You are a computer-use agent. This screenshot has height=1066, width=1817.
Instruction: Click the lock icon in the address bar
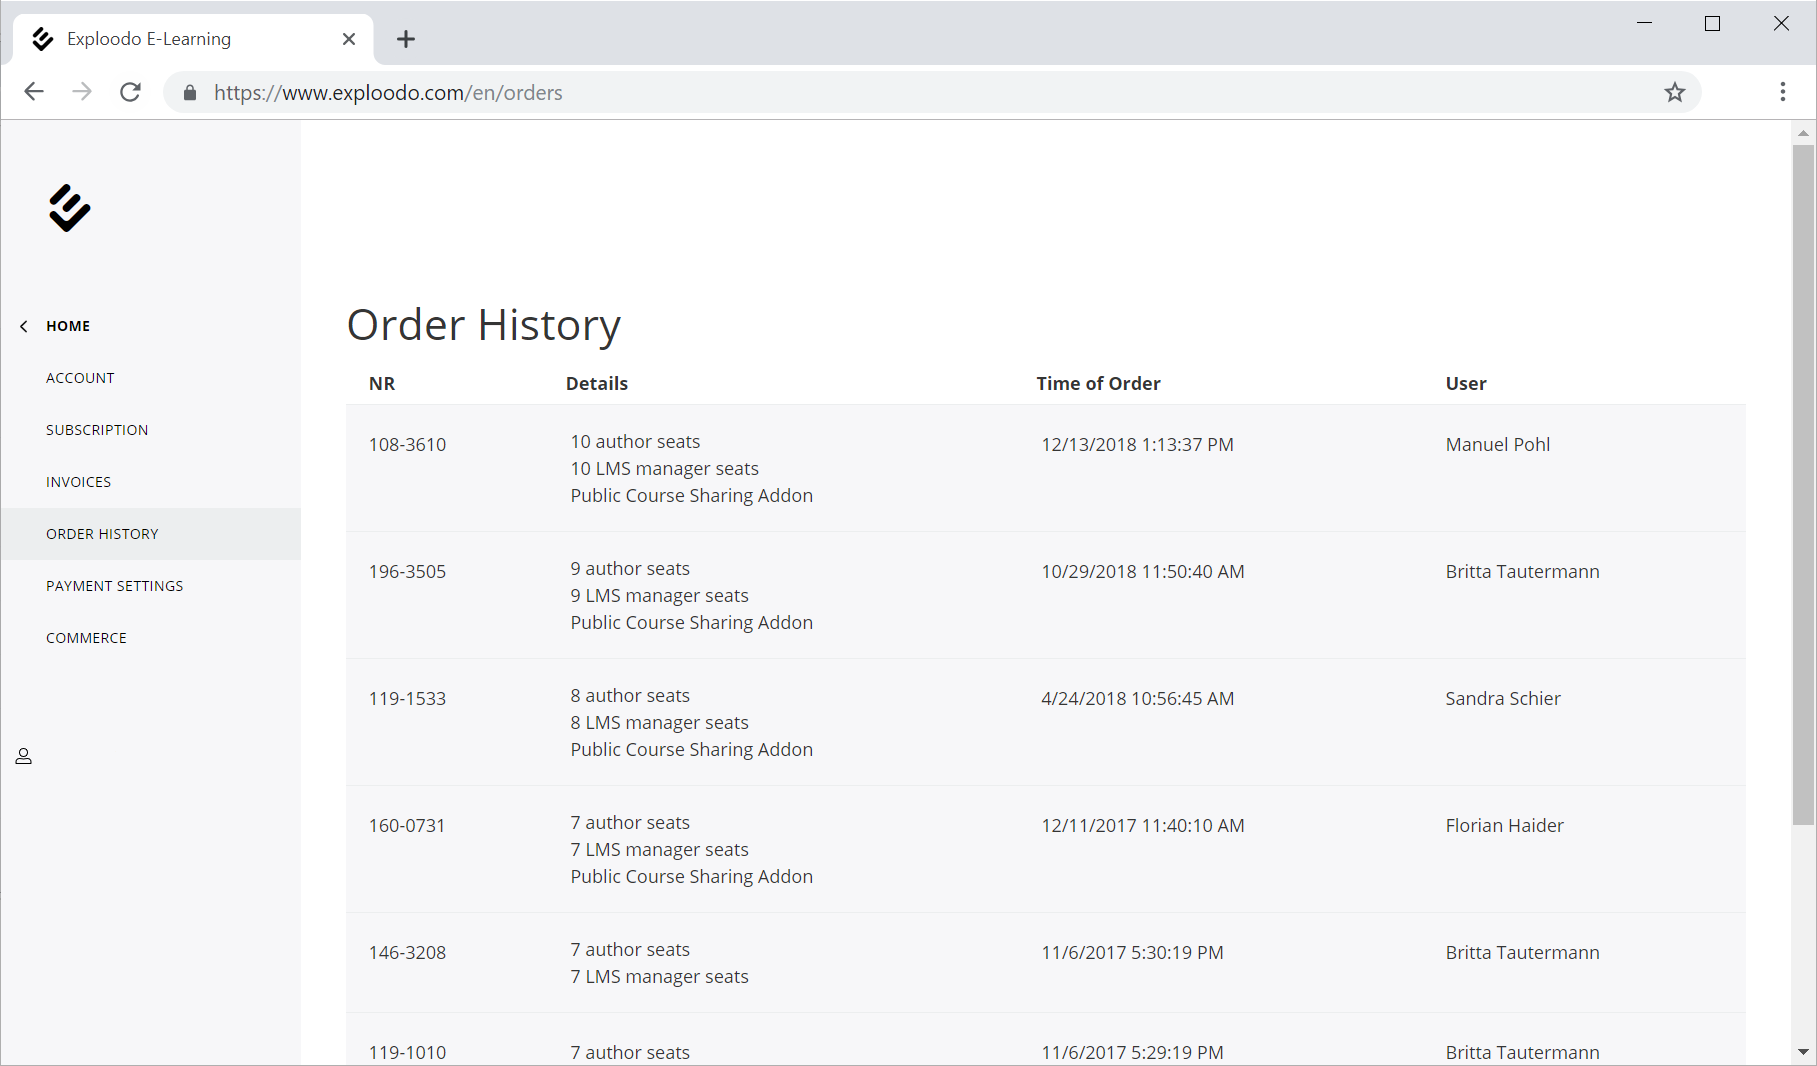click(x=190, y=93)
